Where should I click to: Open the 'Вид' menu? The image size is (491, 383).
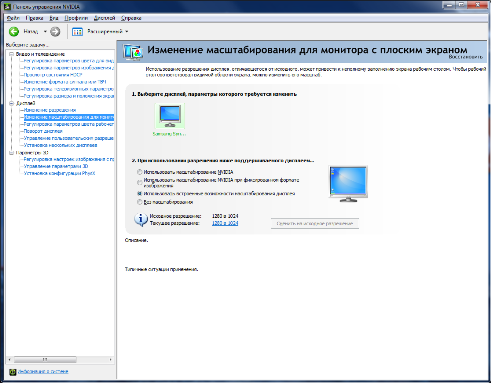pyautogui.click(x=54, y=18)
